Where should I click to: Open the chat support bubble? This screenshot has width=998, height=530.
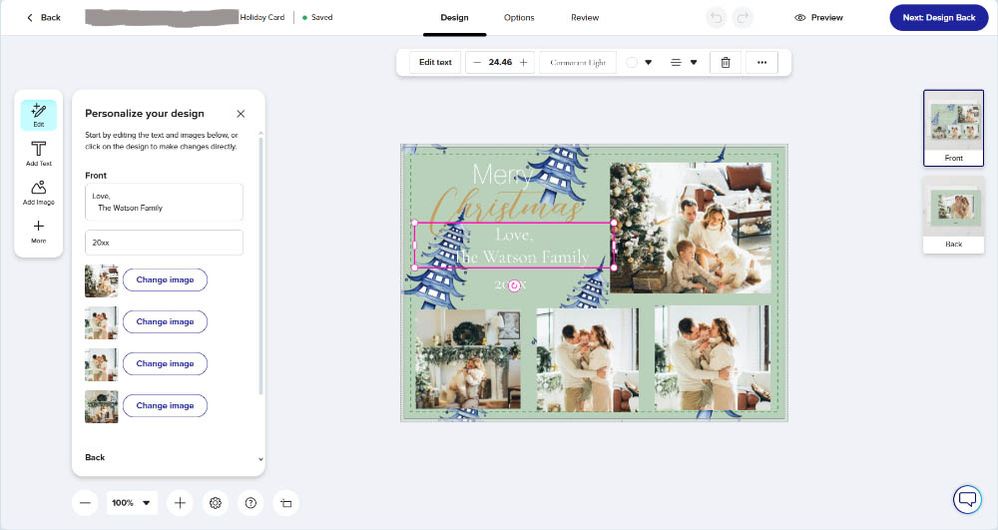coord(966,499)
